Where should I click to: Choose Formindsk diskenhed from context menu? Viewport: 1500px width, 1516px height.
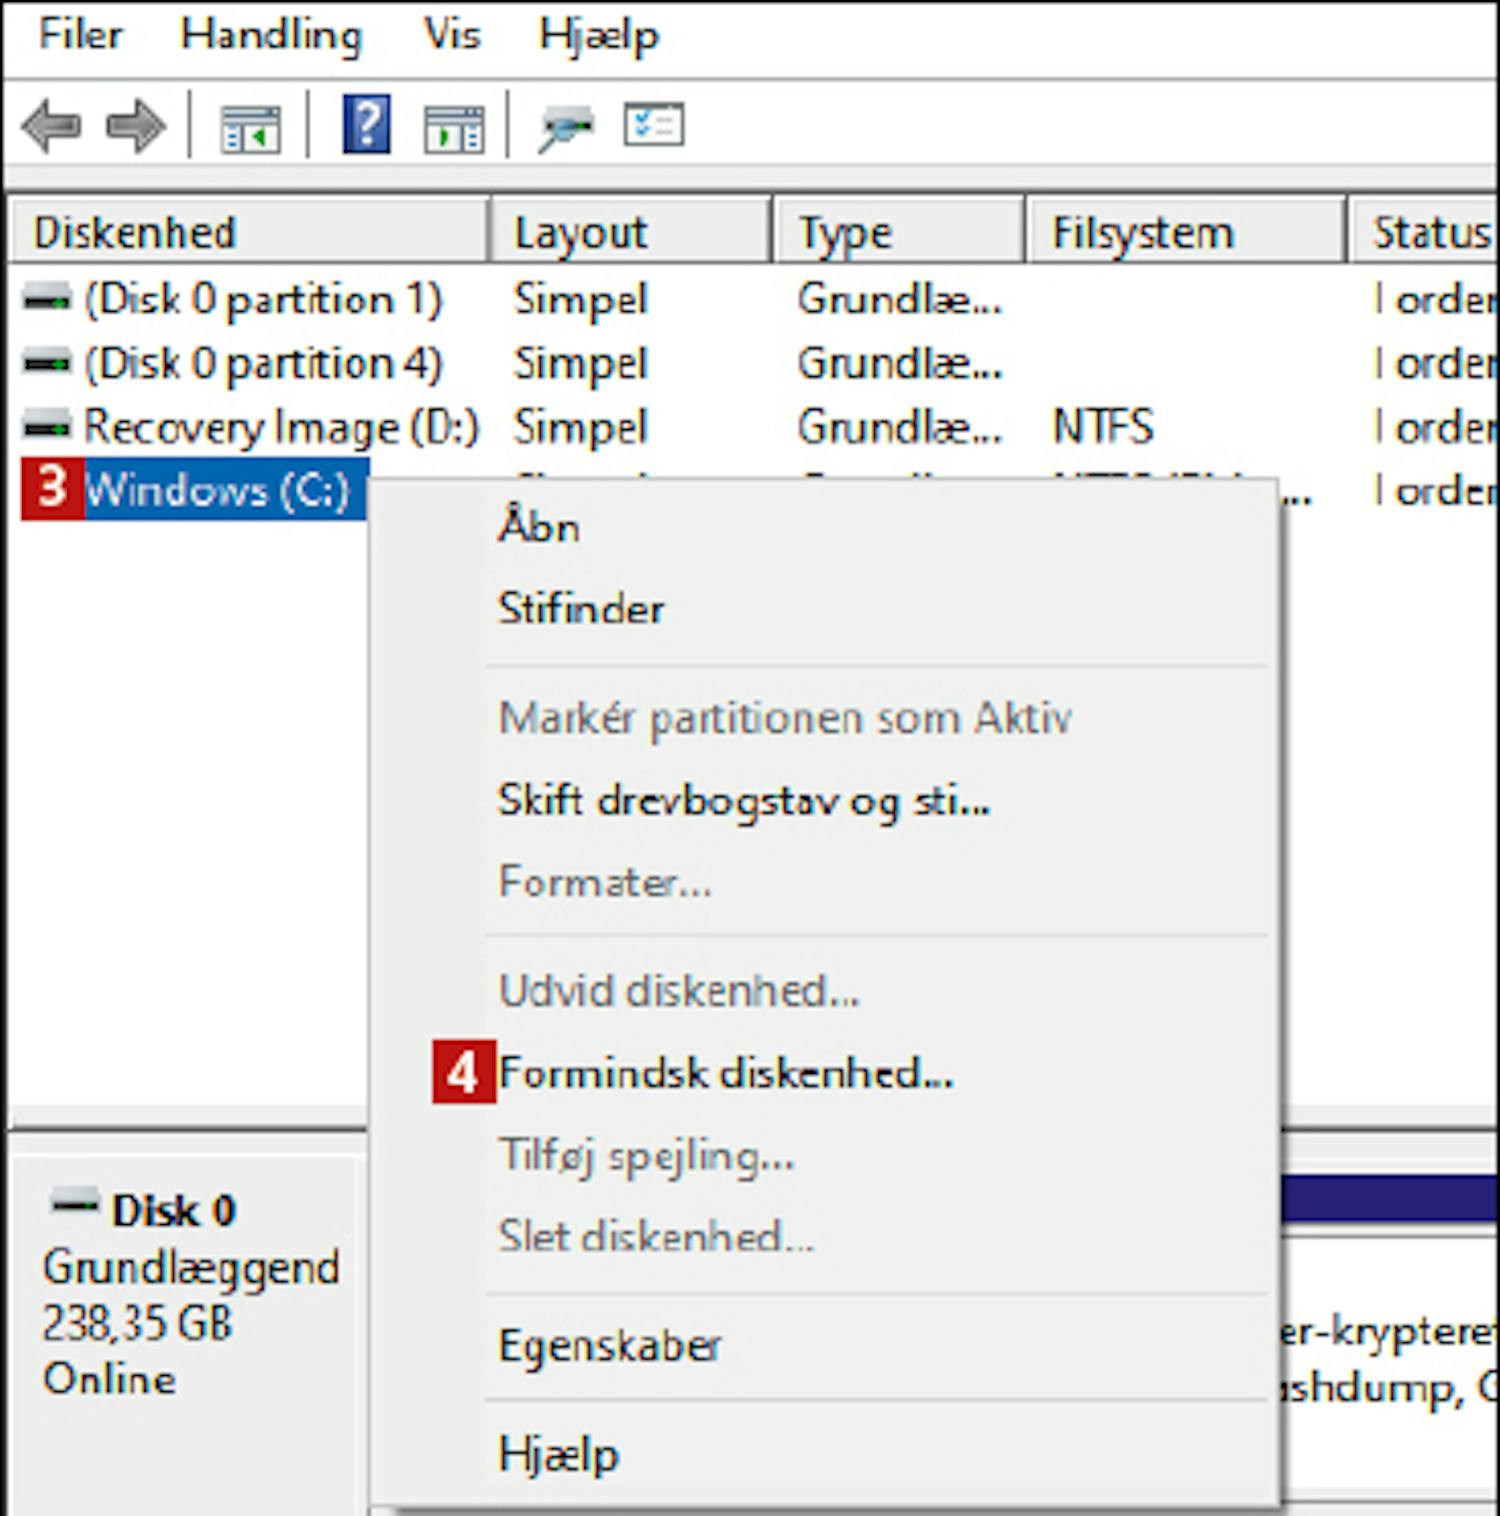725,1073
